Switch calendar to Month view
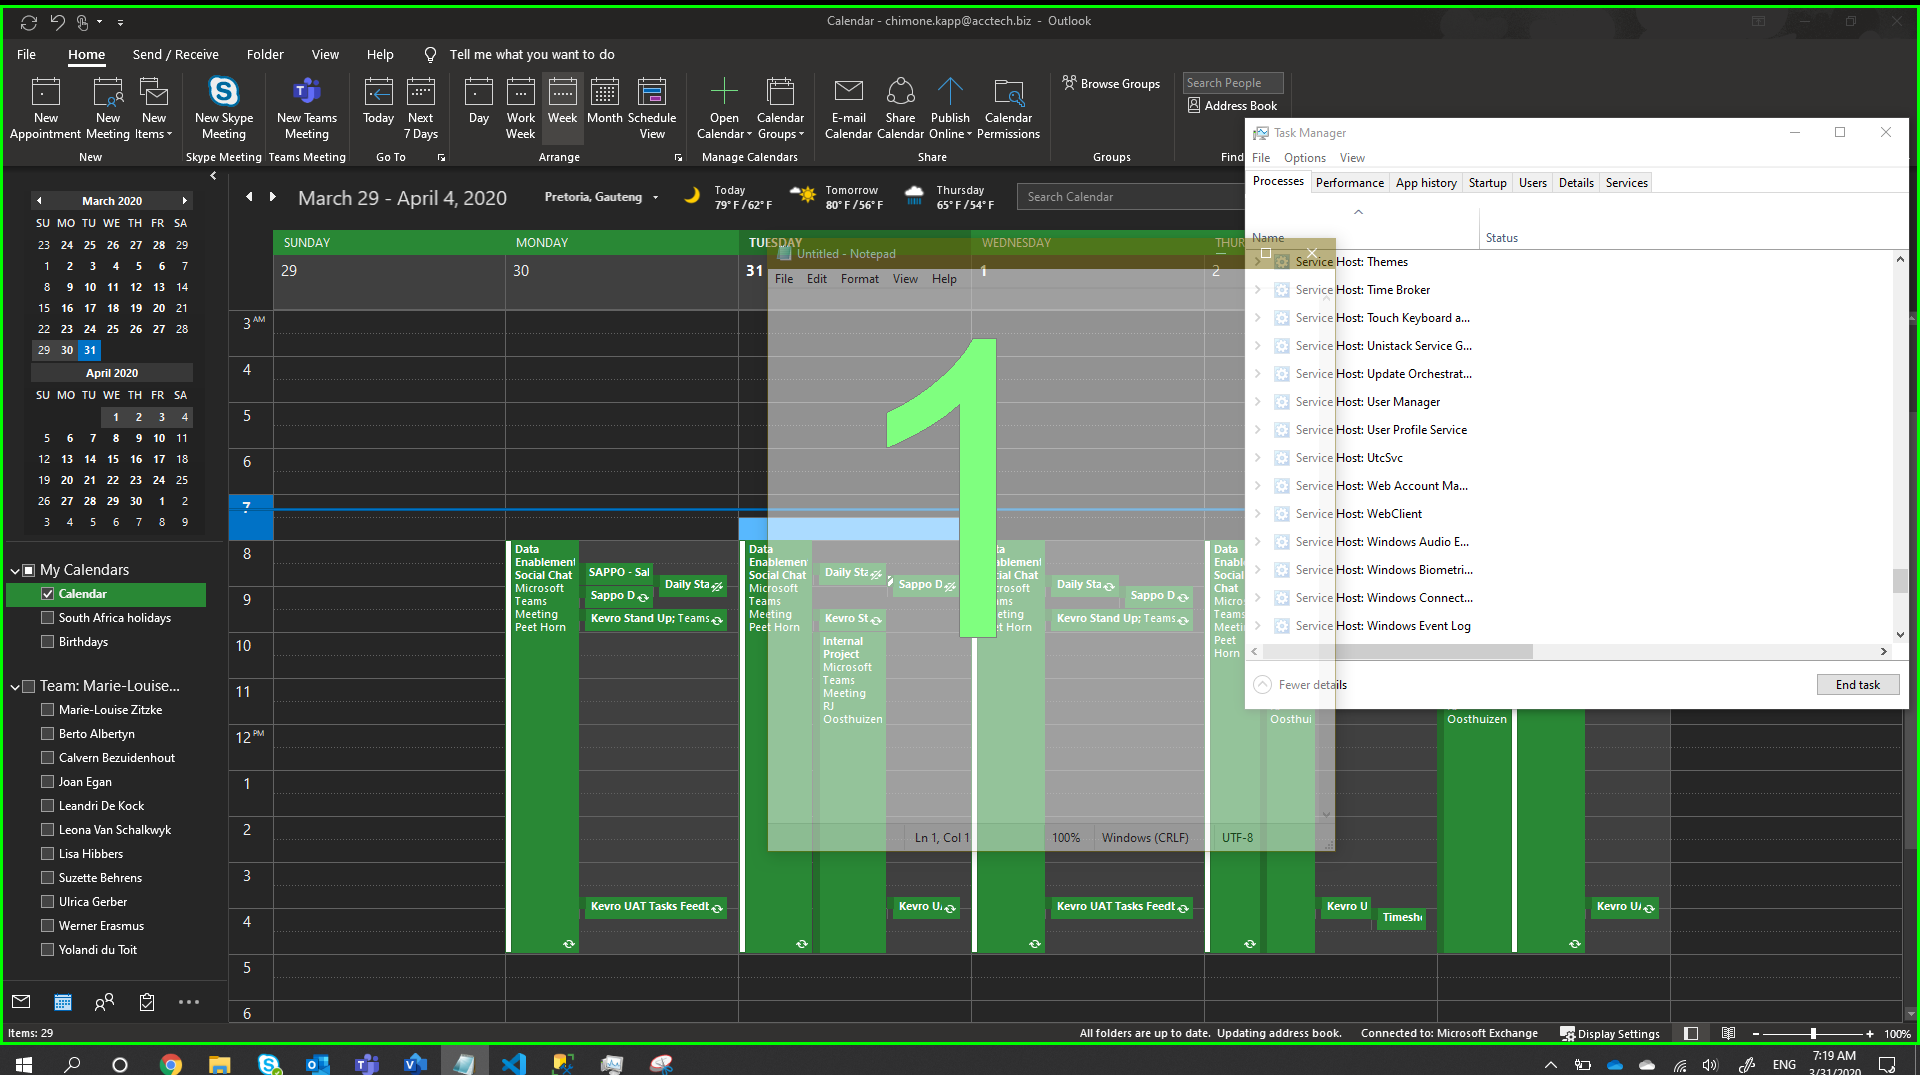 pyautogui.click(x=605, y=101)
